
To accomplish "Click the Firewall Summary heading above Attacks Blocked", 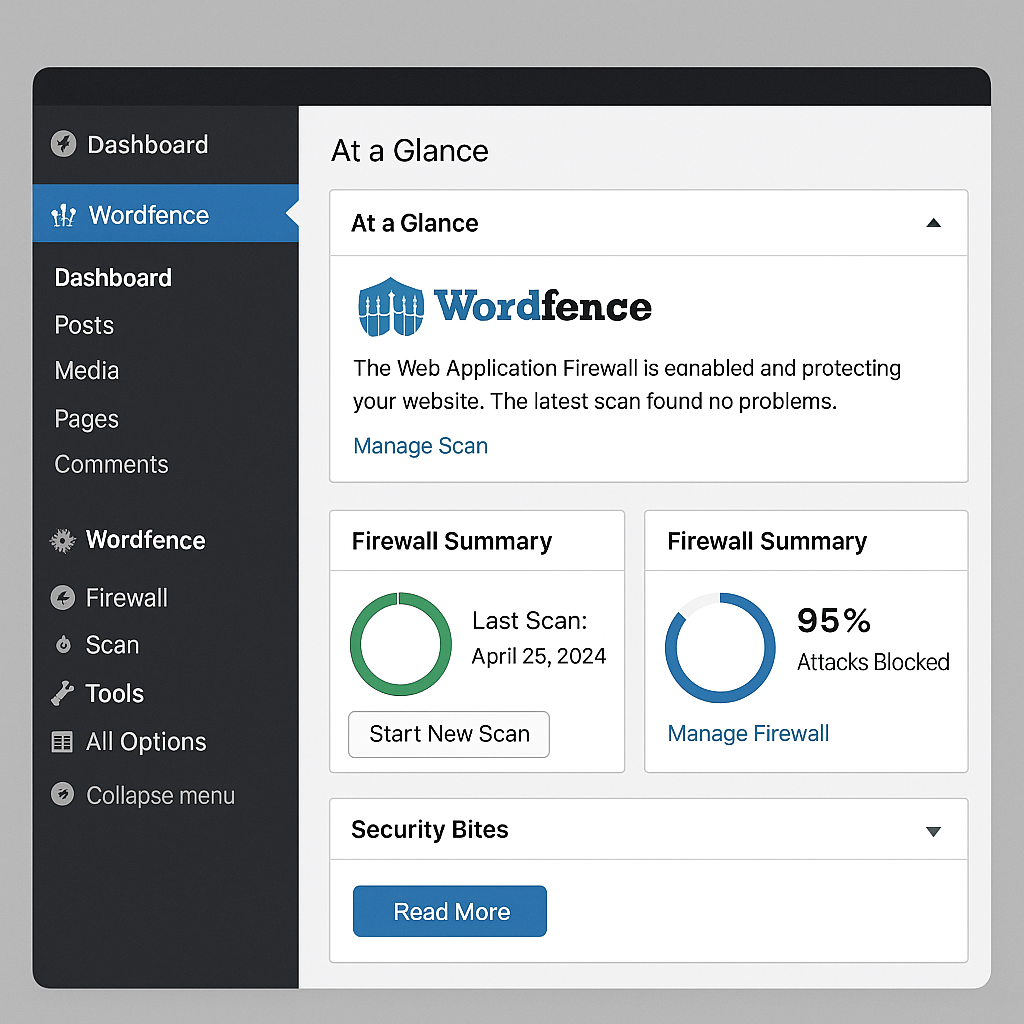I will pos(767,541).
